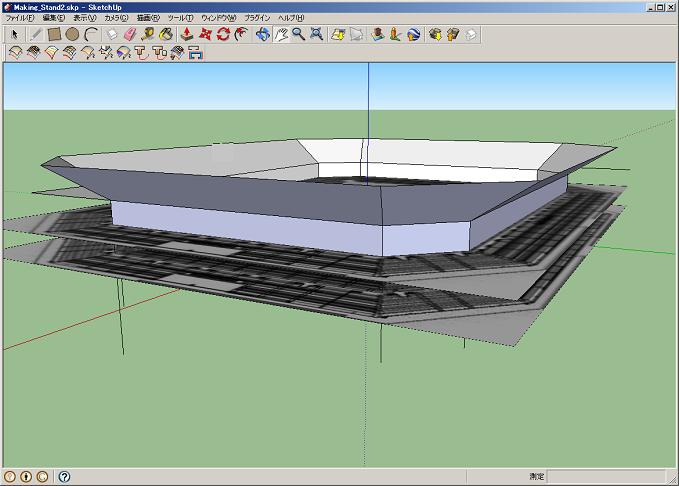679x486 pixels.
Task: Open the ウィンドウ (Window) menu
Action: (217, 18)
